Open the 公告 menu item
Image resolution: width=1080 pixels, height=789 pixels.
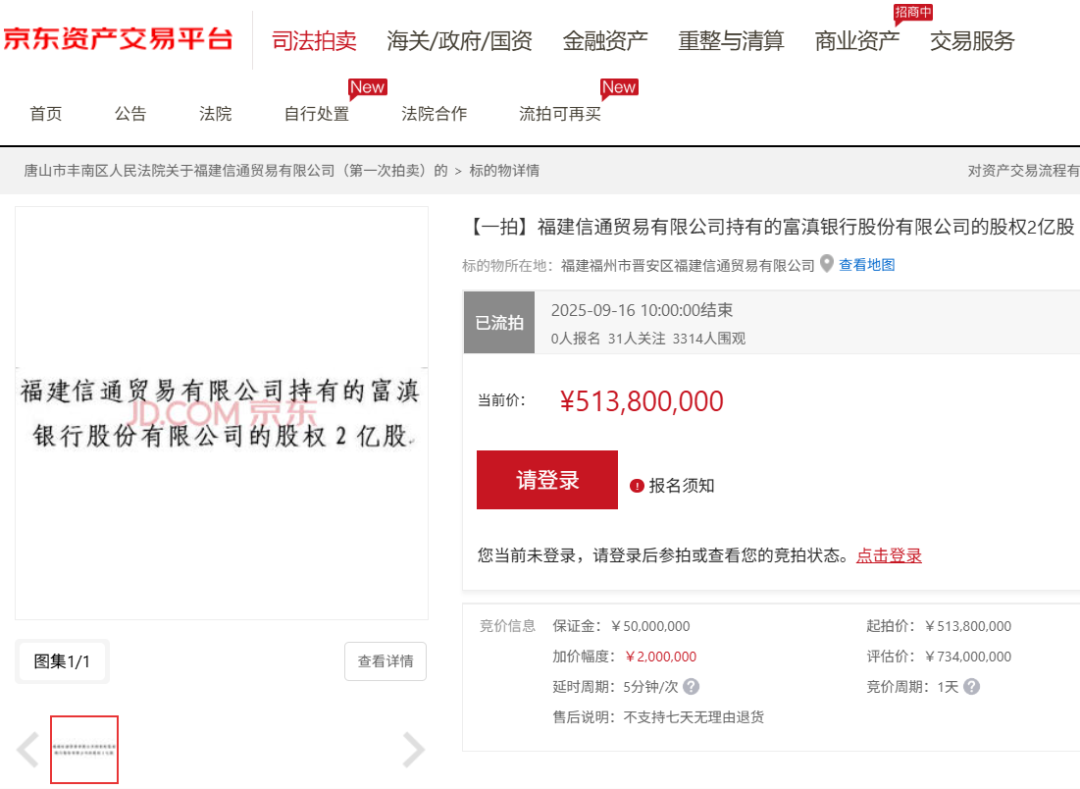(130, 114)
